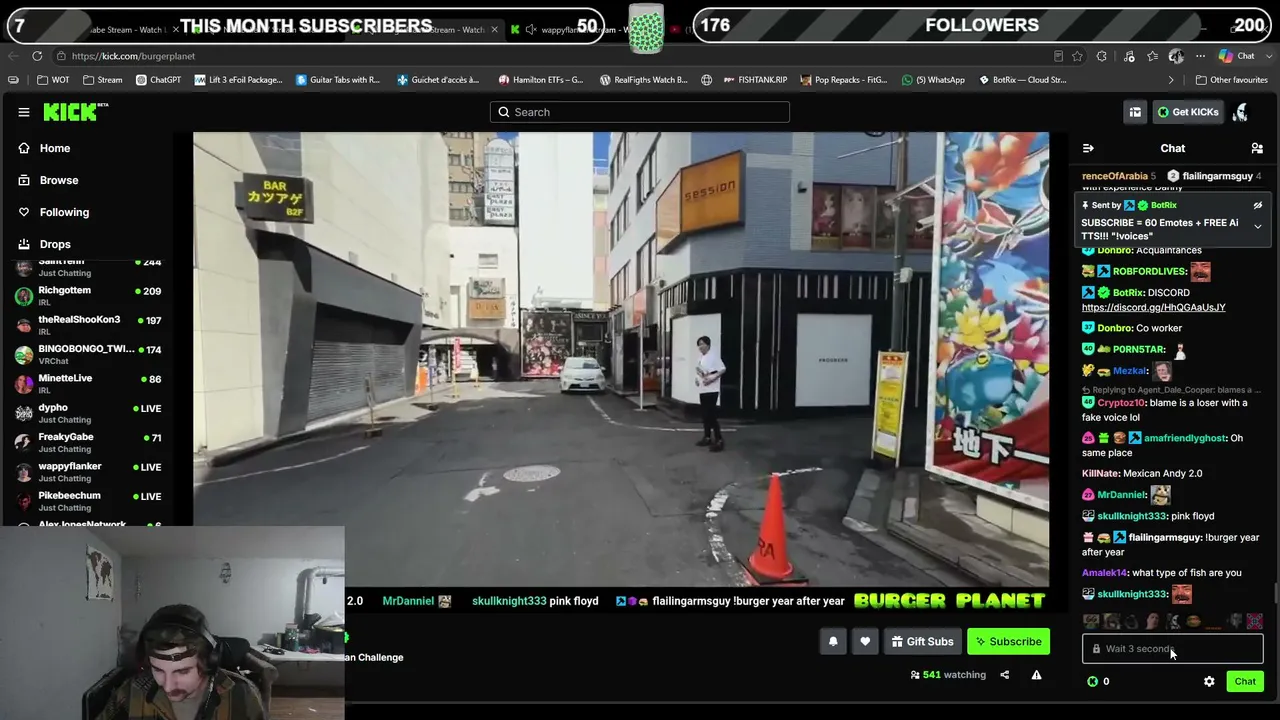Screen dimensions: 1280x720
Task: Open the Hamilton ETFs bookmark
Action: 540,80
